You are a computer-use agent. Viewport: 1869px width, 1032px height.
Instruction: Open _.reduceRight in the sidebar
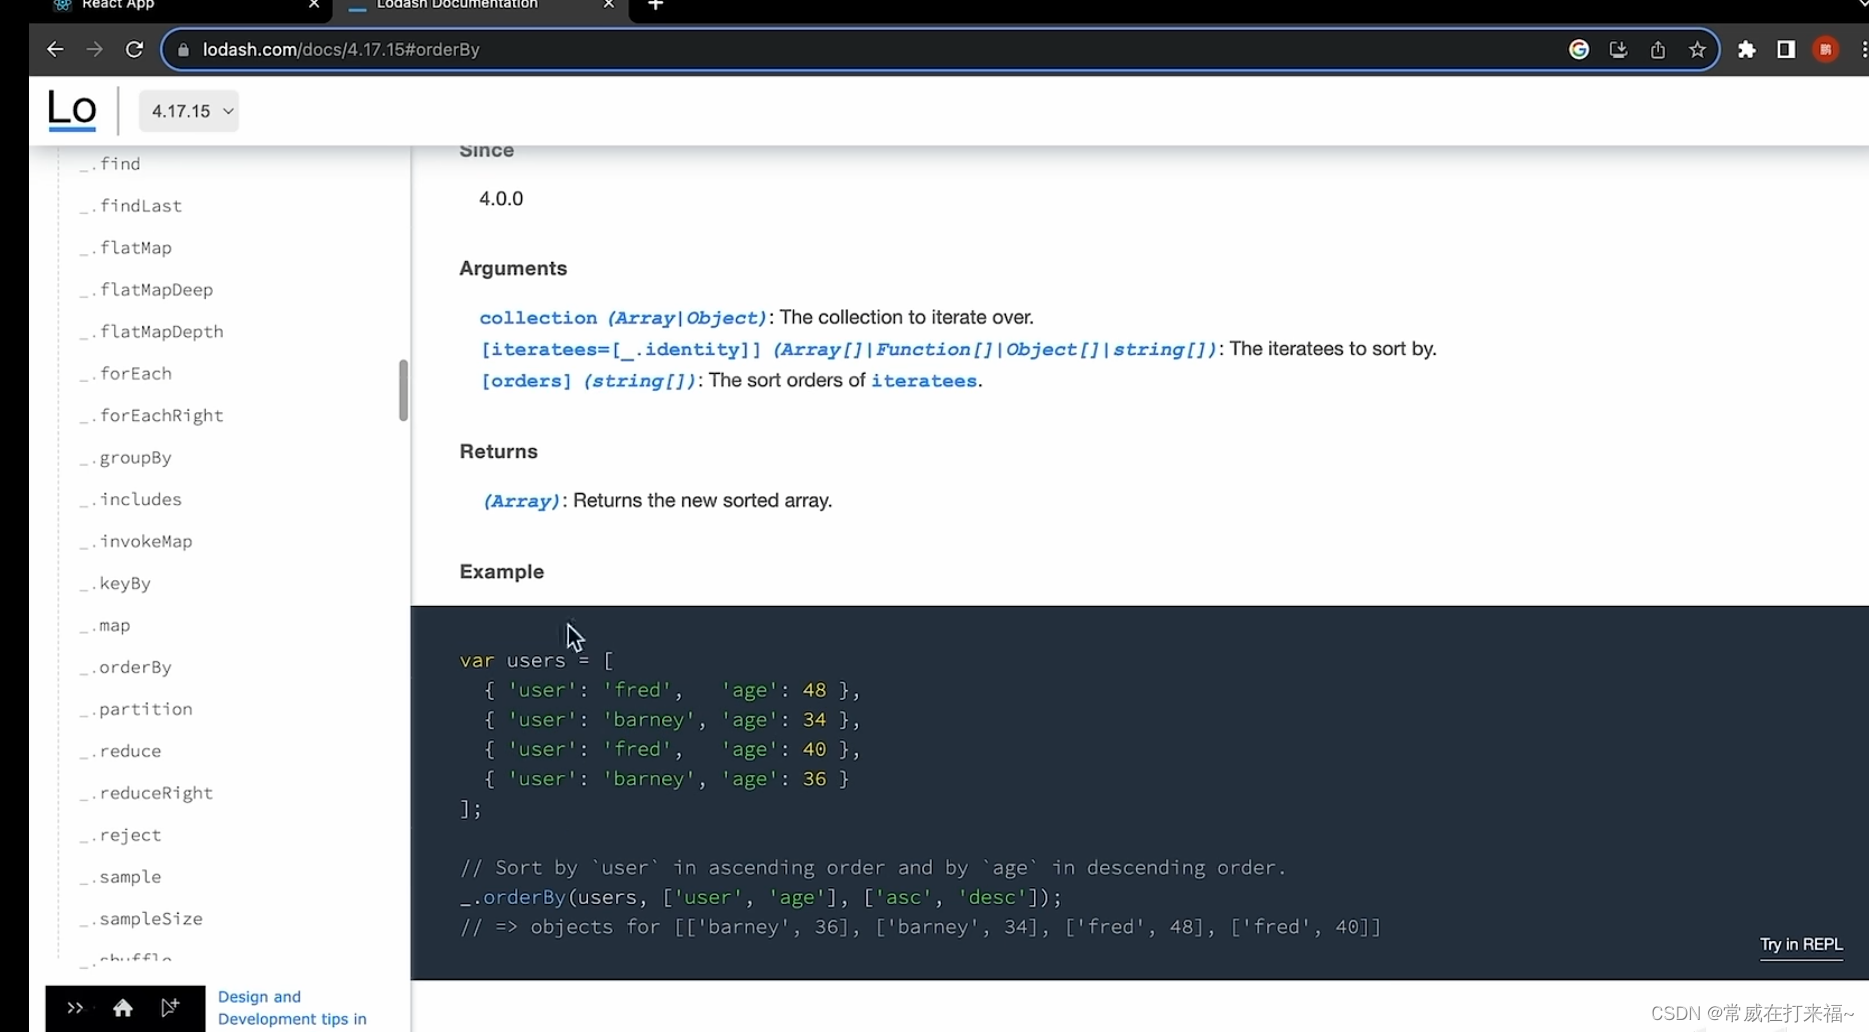click(x=146, y=794)
